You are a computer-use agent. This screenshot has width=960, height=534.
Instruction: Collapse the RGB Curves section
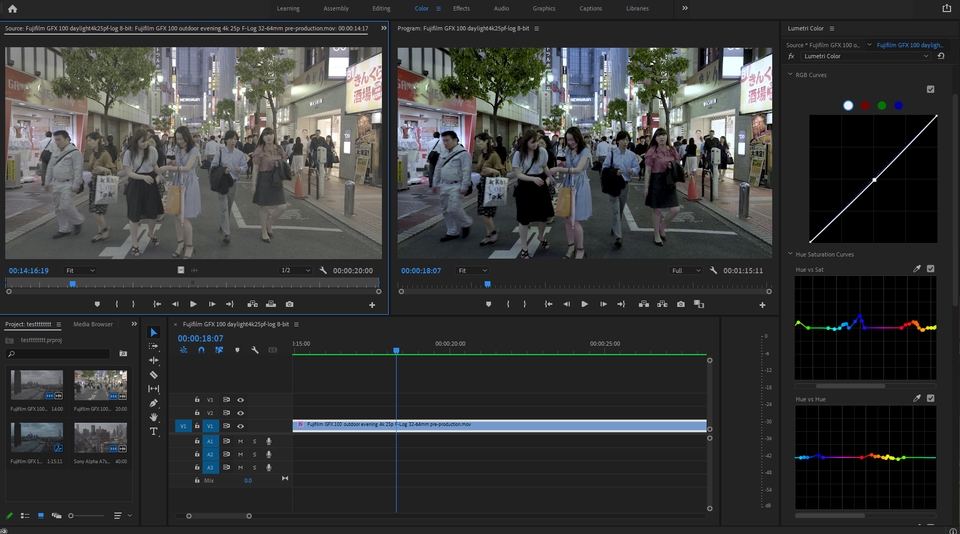click(789, 75)
